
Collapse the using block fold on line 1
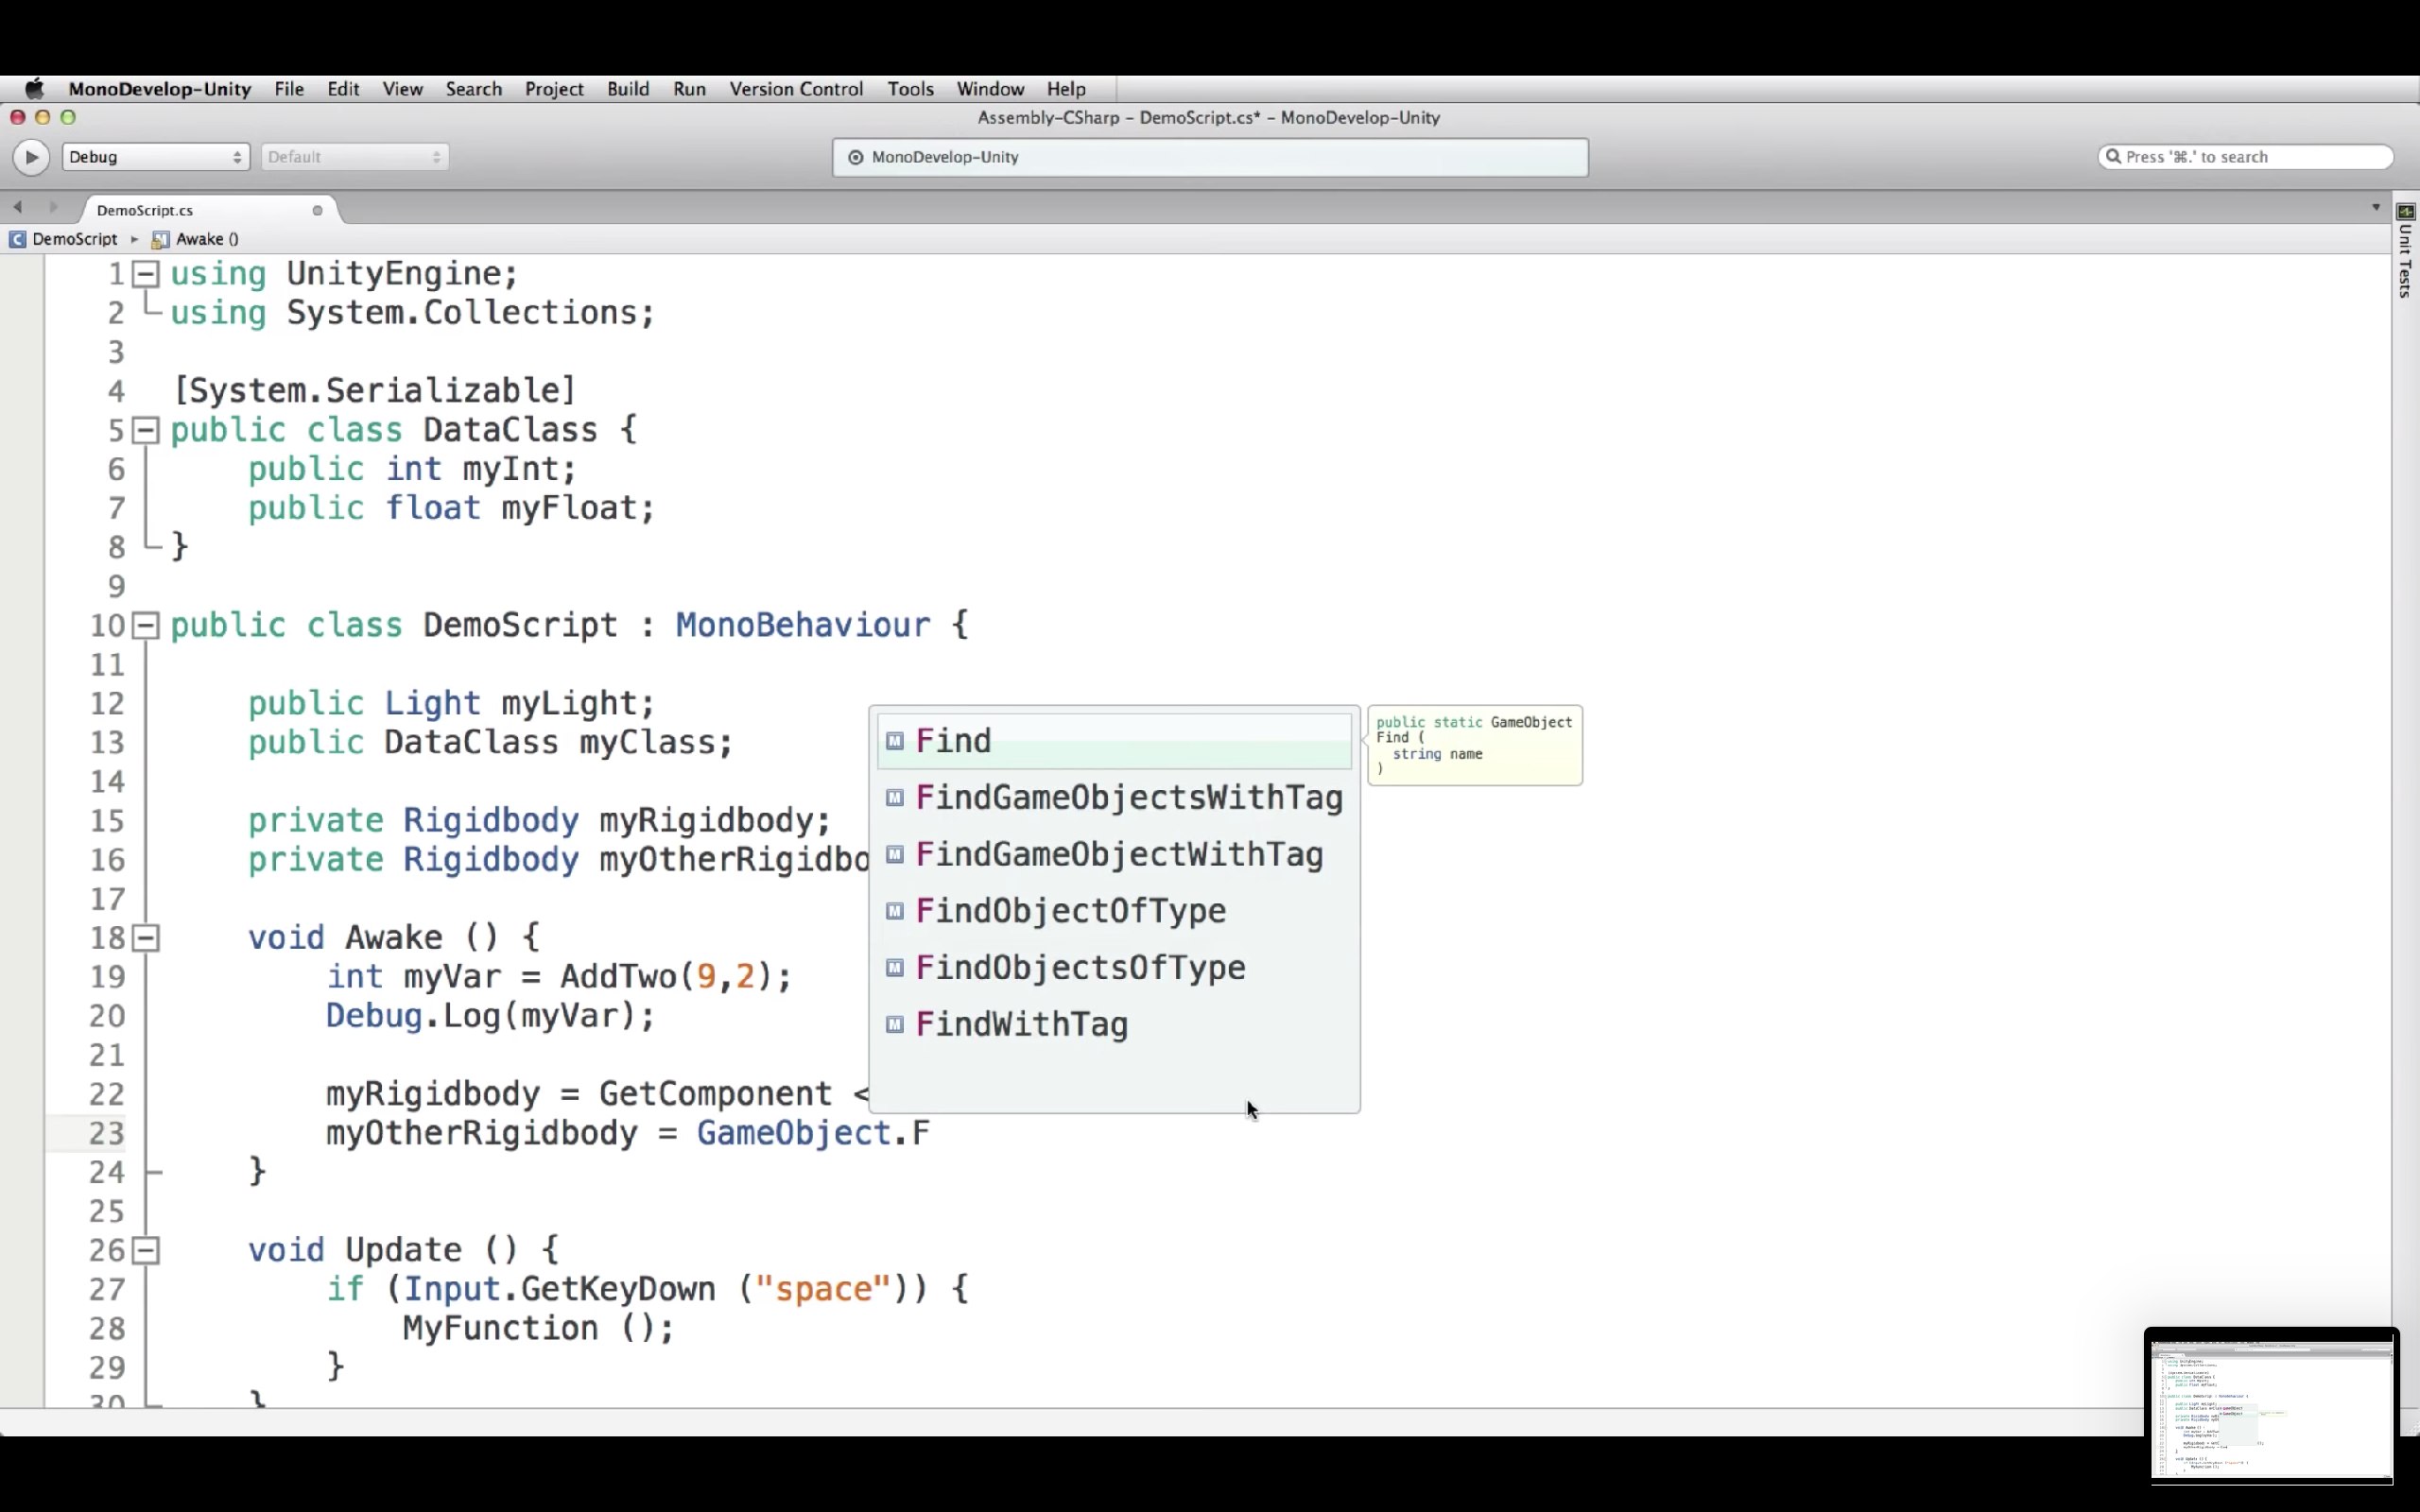tap(146, 273)
